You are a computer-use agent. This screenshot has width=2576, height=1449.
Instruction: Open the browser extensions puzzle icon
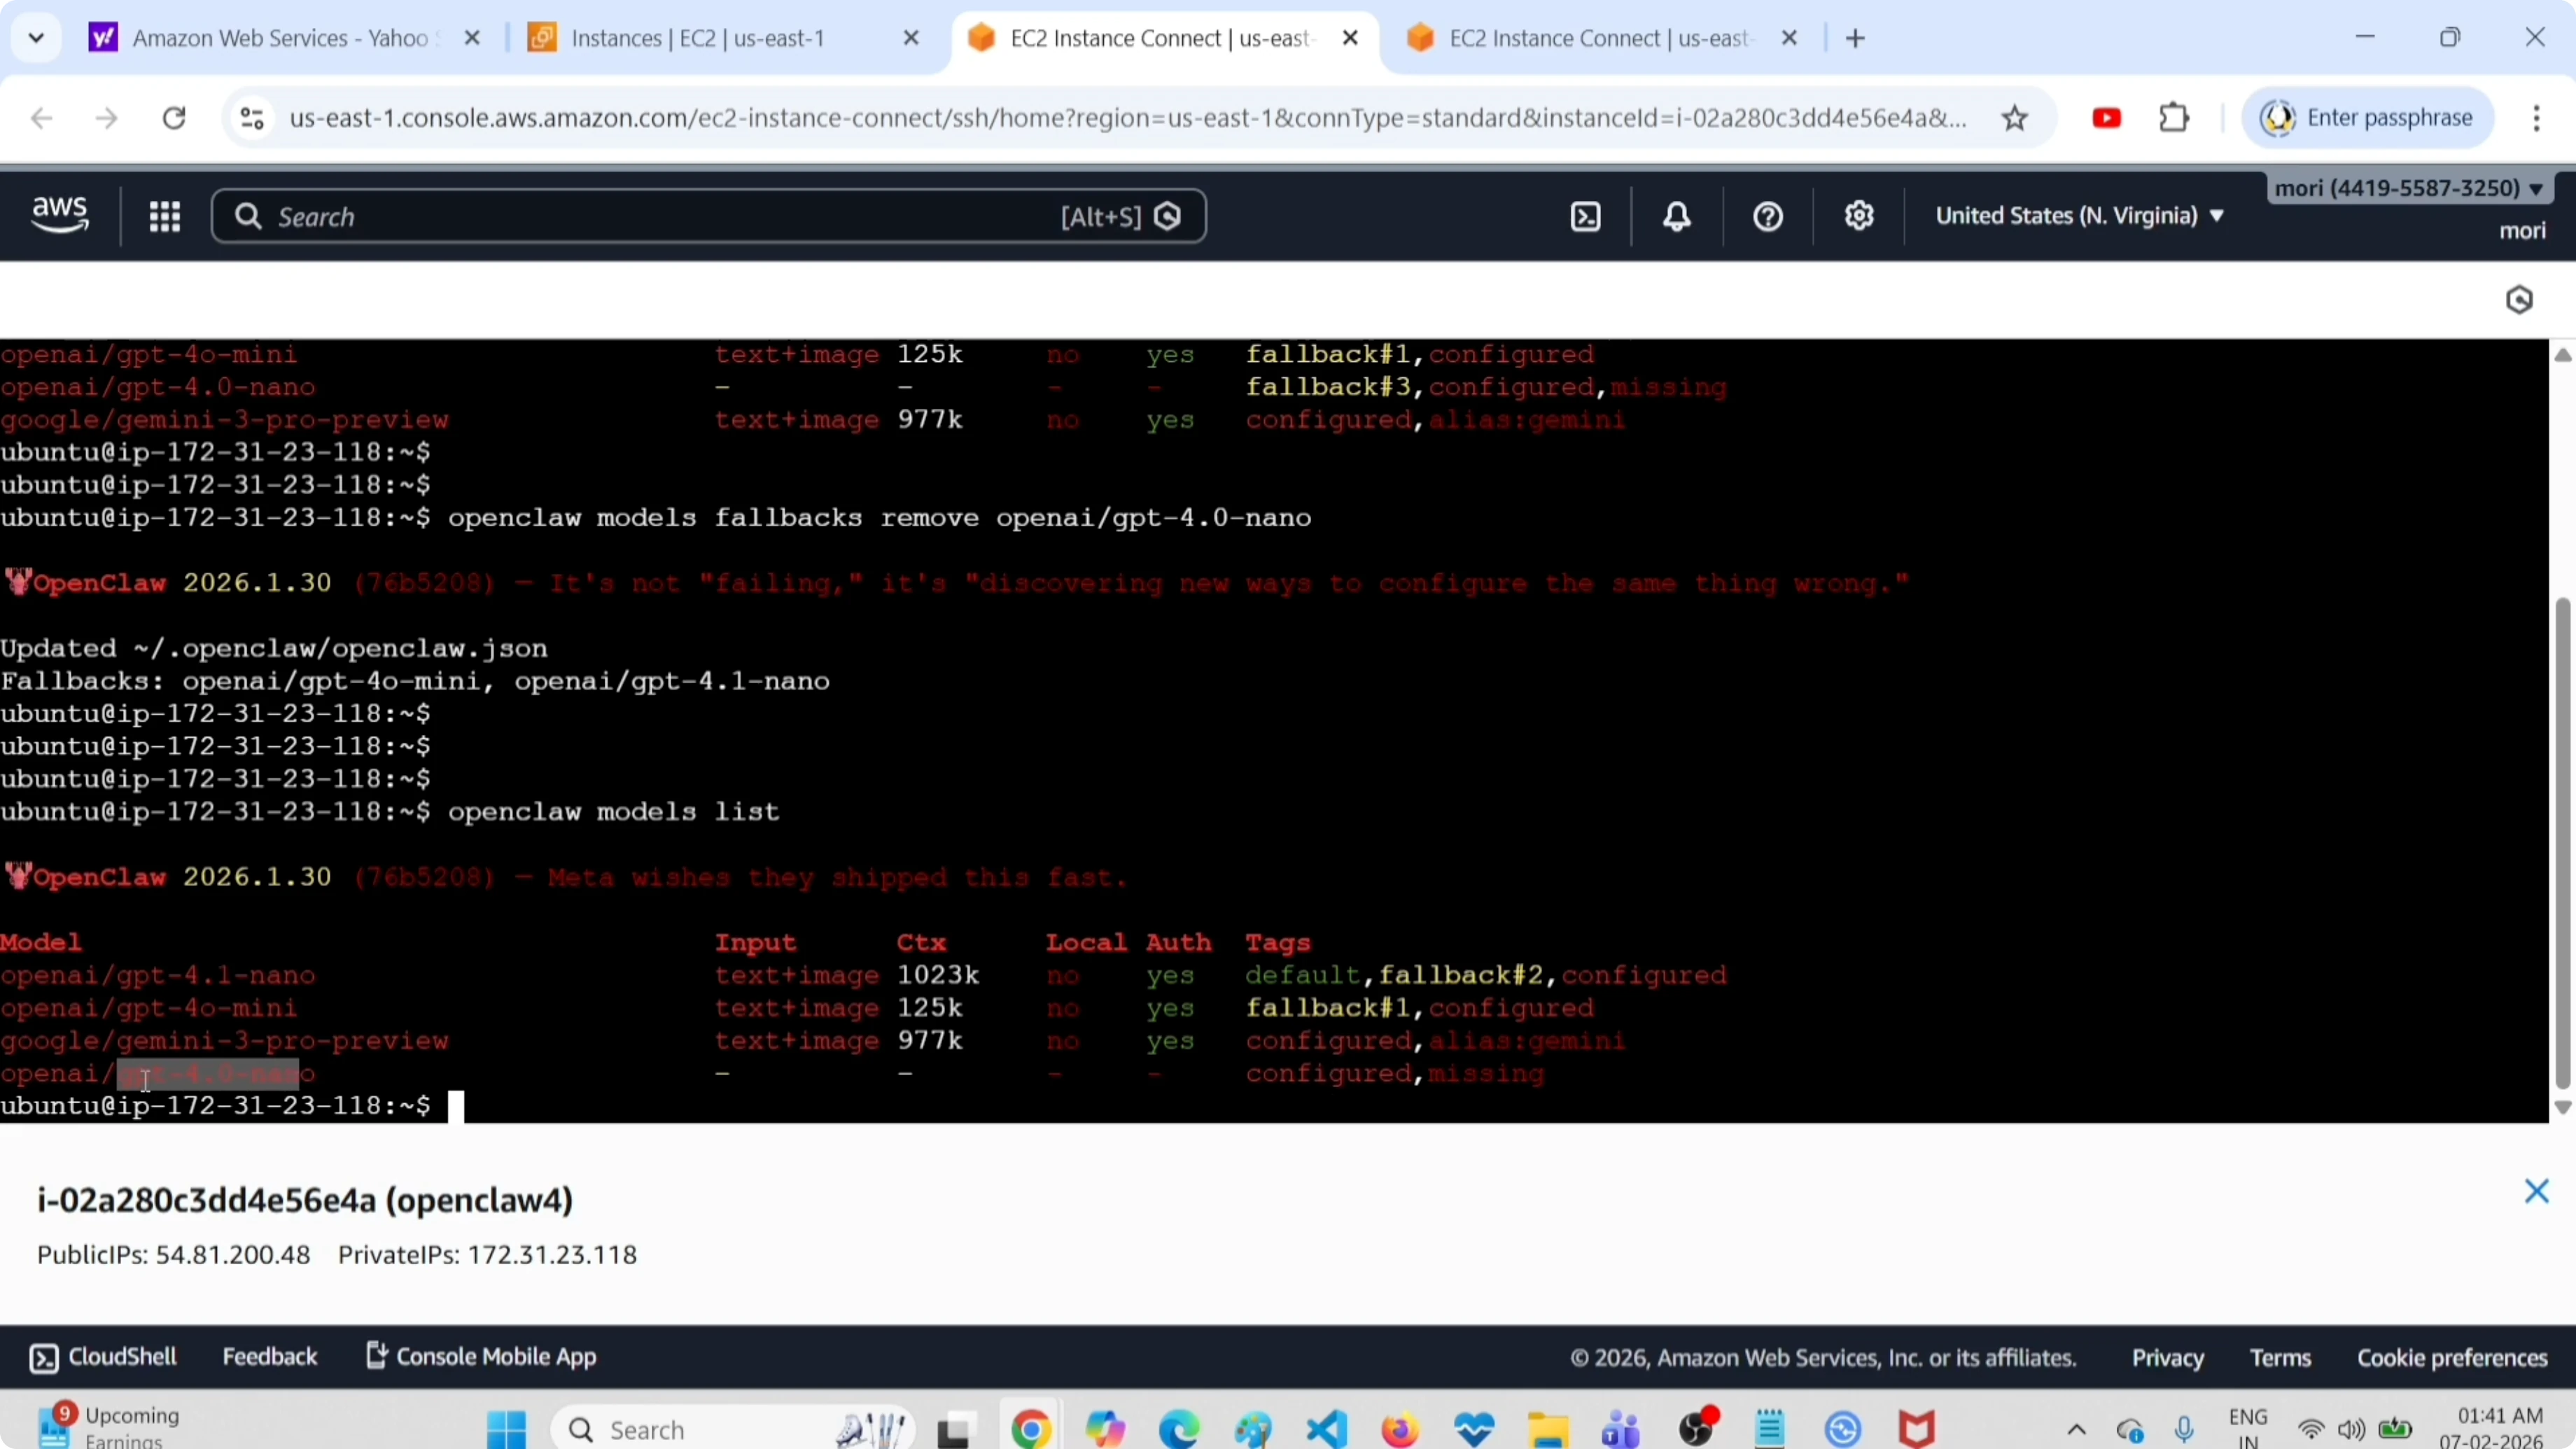coord(2174,118)
